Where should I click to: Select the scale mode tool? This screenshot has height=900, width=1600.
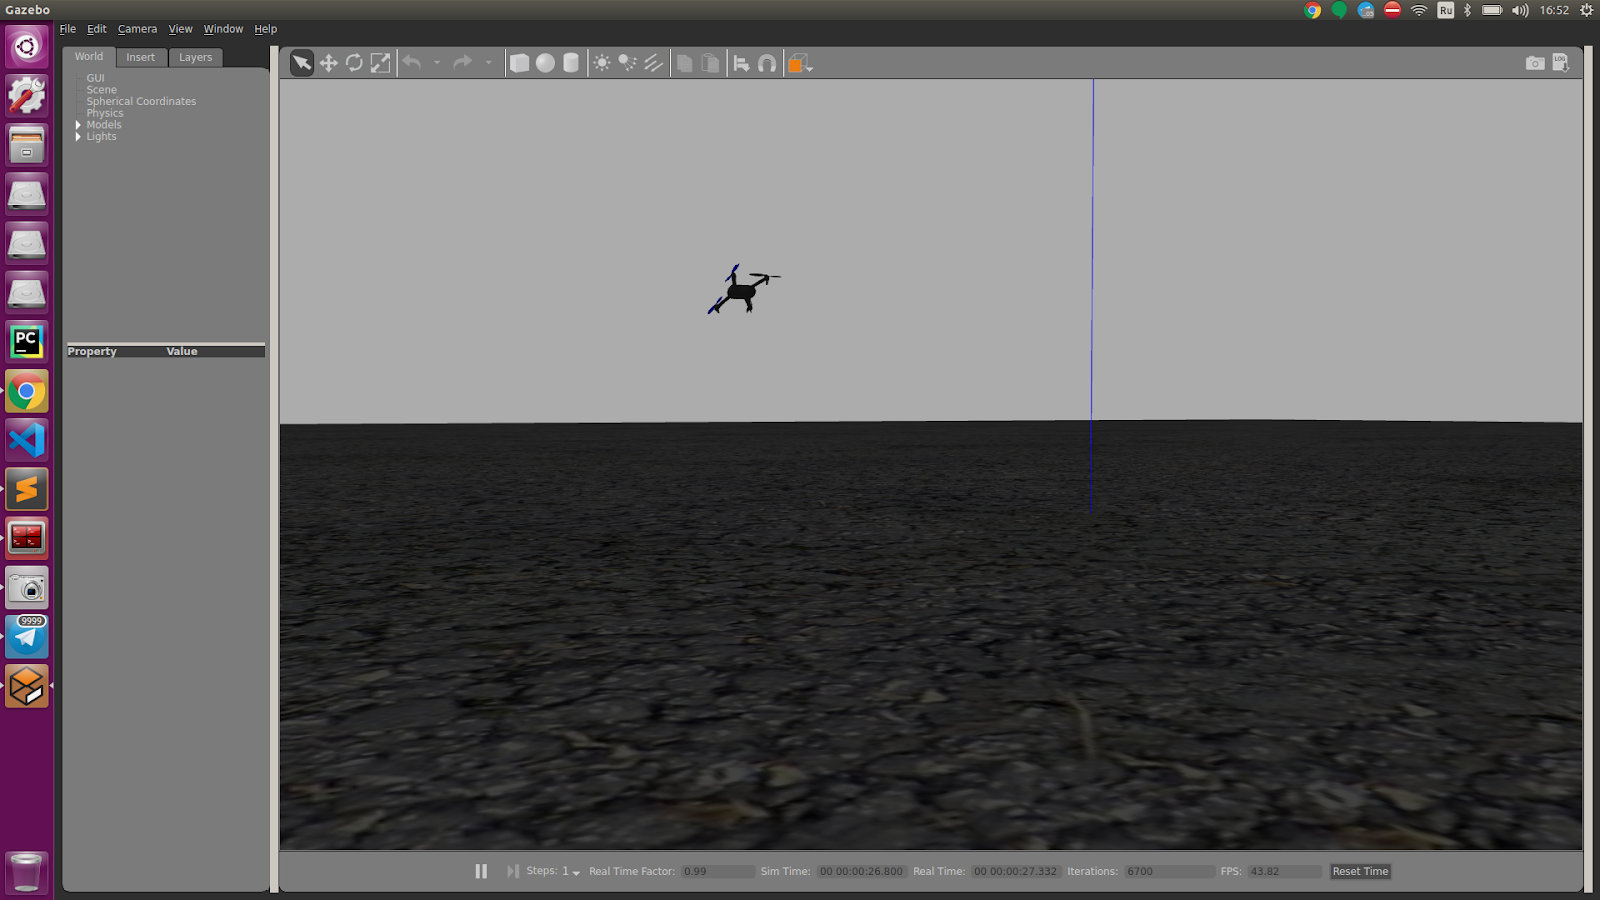pos(381,63)
